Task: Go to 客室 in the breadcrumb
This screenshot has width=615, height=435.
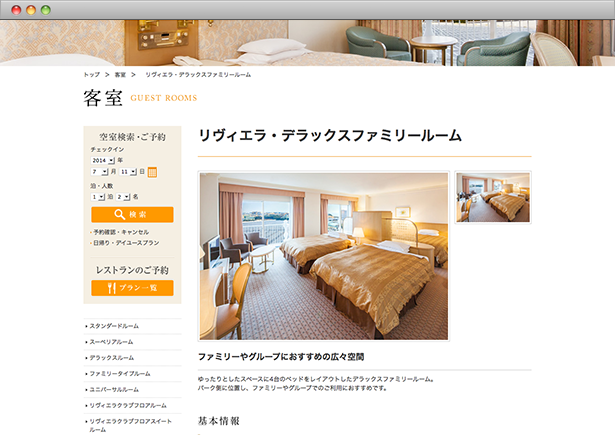Action: click(120, 75)
